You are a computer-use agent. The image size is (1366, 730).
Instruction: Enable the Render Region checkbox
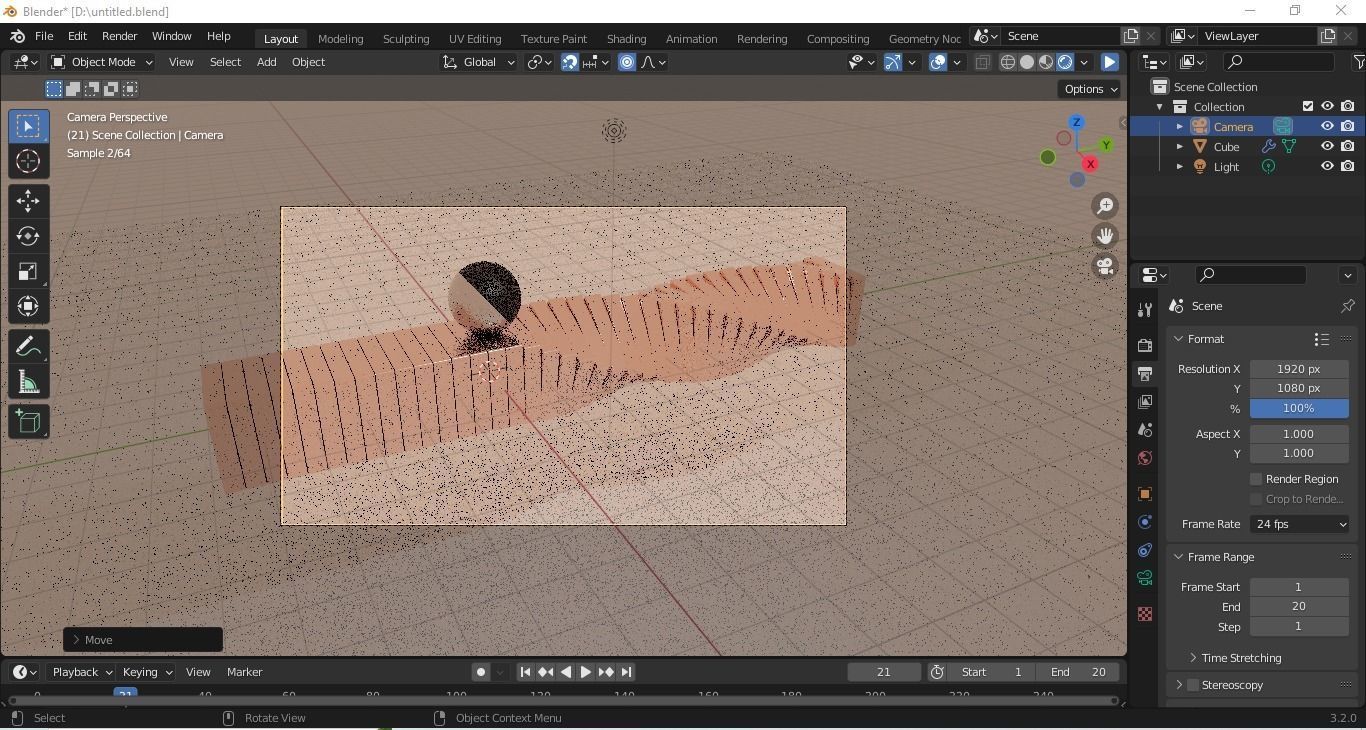coord(1256,479)
